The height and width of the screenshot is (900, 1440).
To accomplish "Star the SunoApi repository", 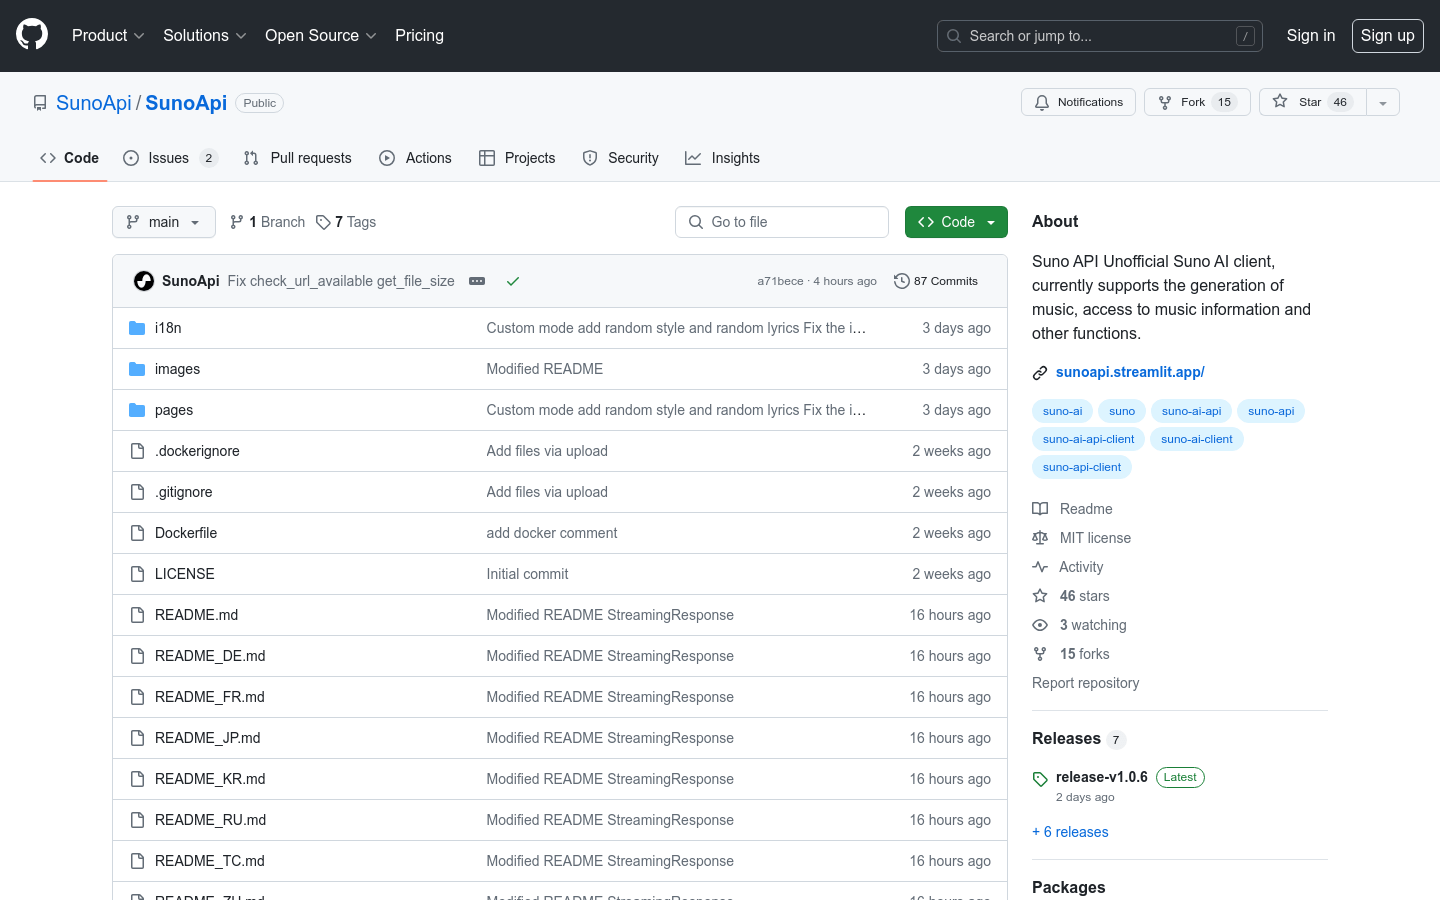I will tap(1313, 102).
